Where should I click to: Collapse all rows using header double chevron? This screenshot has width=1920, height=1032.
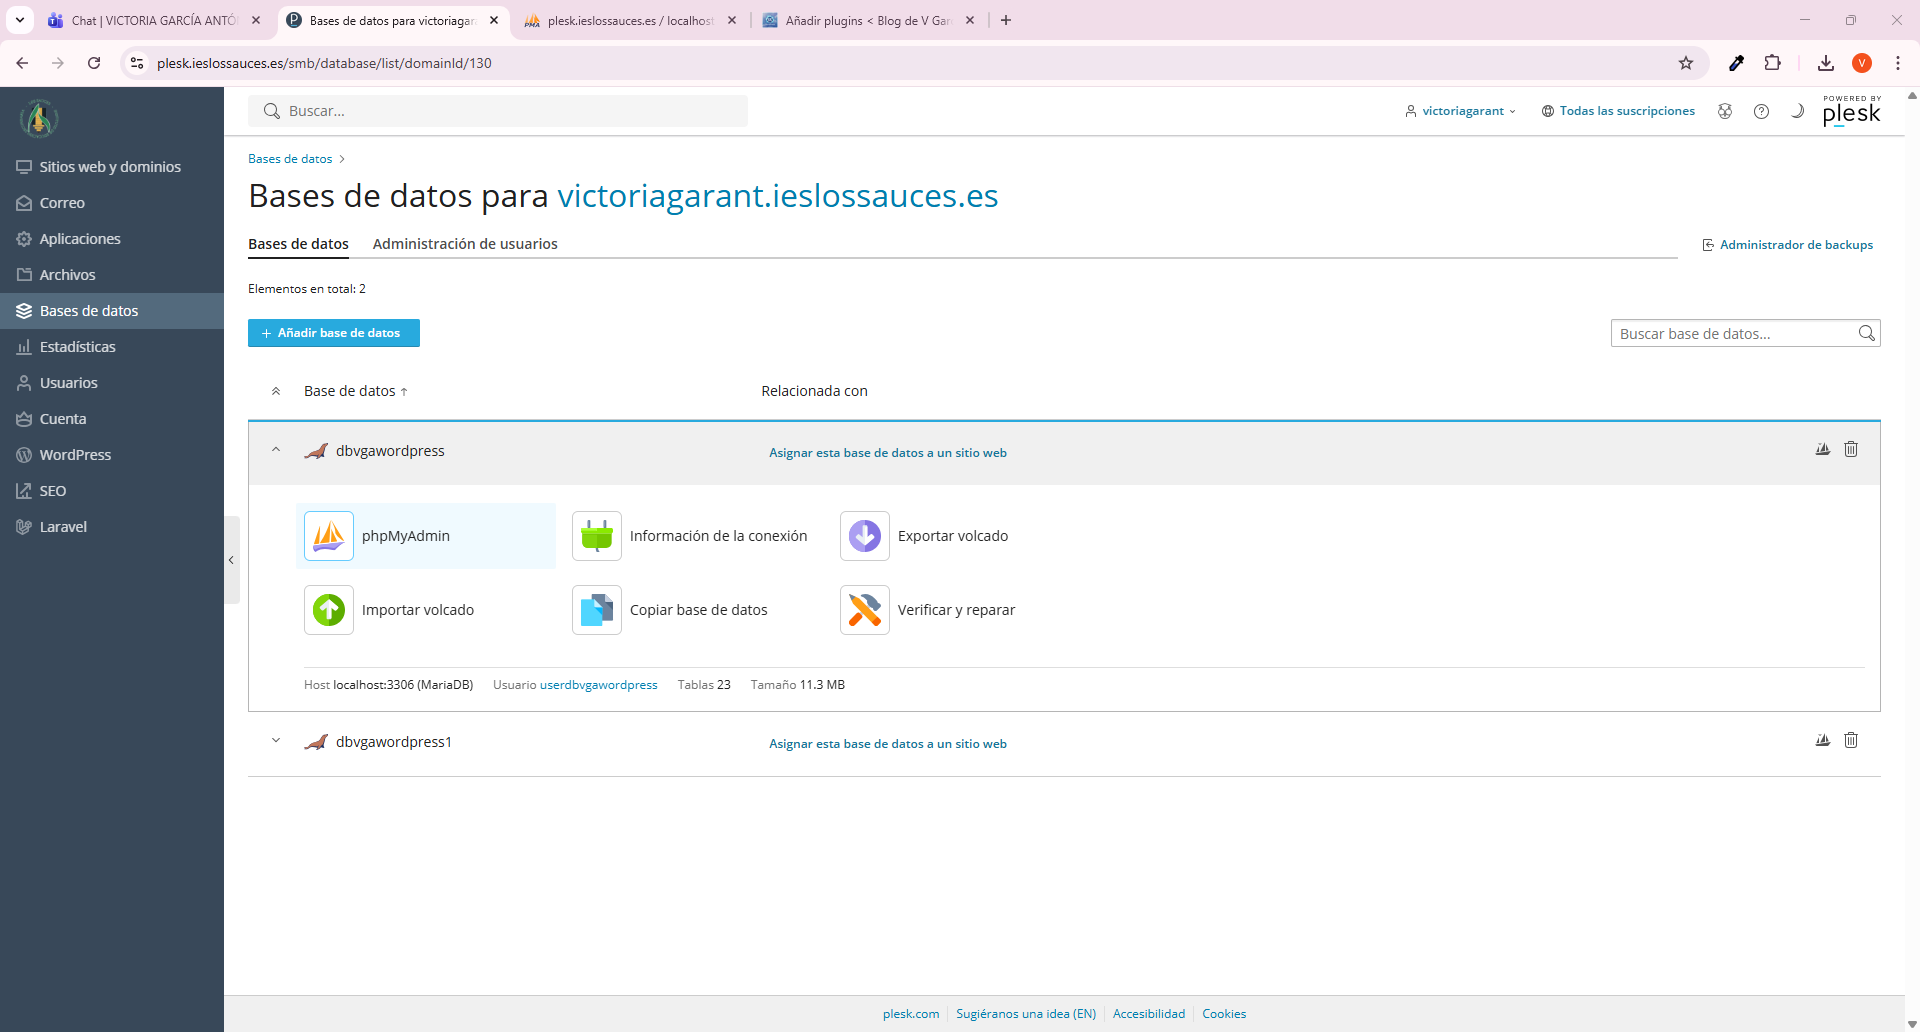pyautogui.click(x=276, y=392)
